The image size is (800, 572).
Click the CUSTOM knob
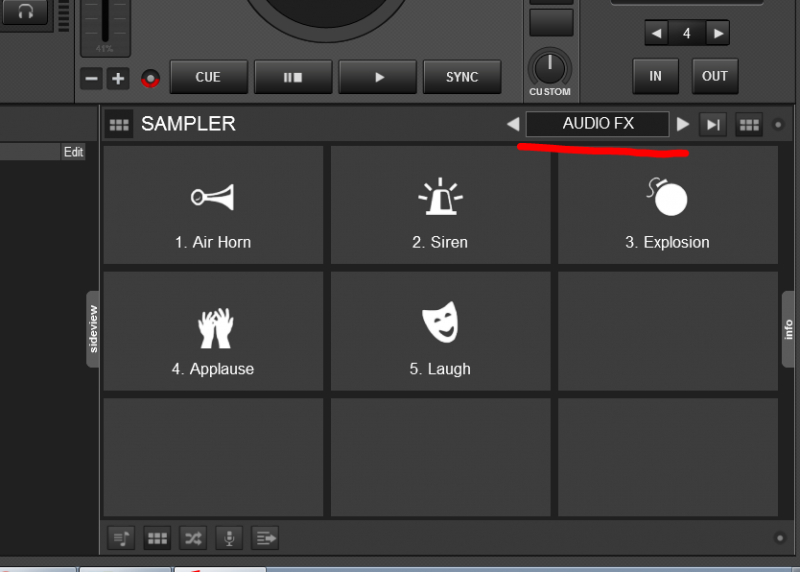[x=549, y=68]
